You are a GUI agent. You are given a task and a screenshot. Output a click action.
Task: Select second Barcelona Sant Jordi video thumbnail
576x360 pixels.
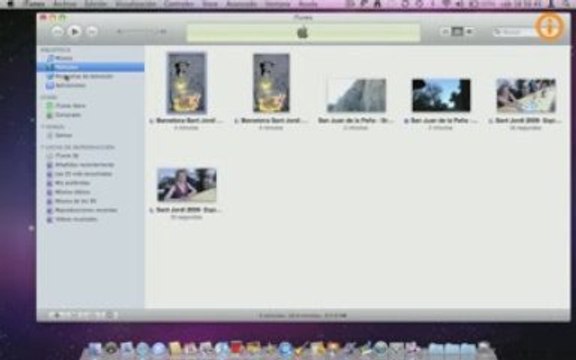click(x=271, y=83)
